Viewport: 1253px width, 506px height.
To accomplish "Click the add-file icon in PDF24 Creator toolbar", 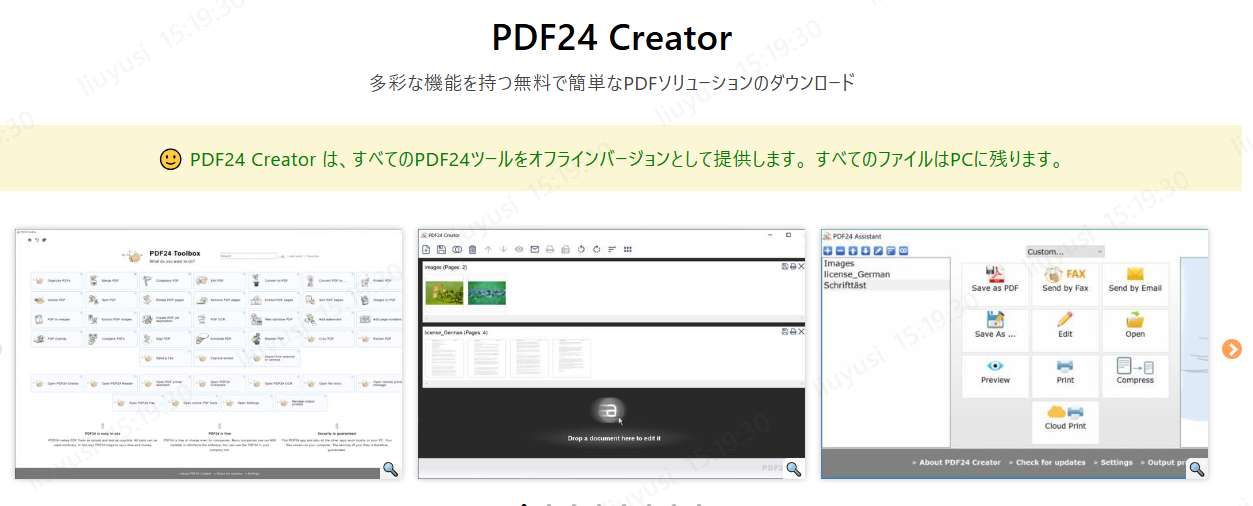I will coord(426,250).
